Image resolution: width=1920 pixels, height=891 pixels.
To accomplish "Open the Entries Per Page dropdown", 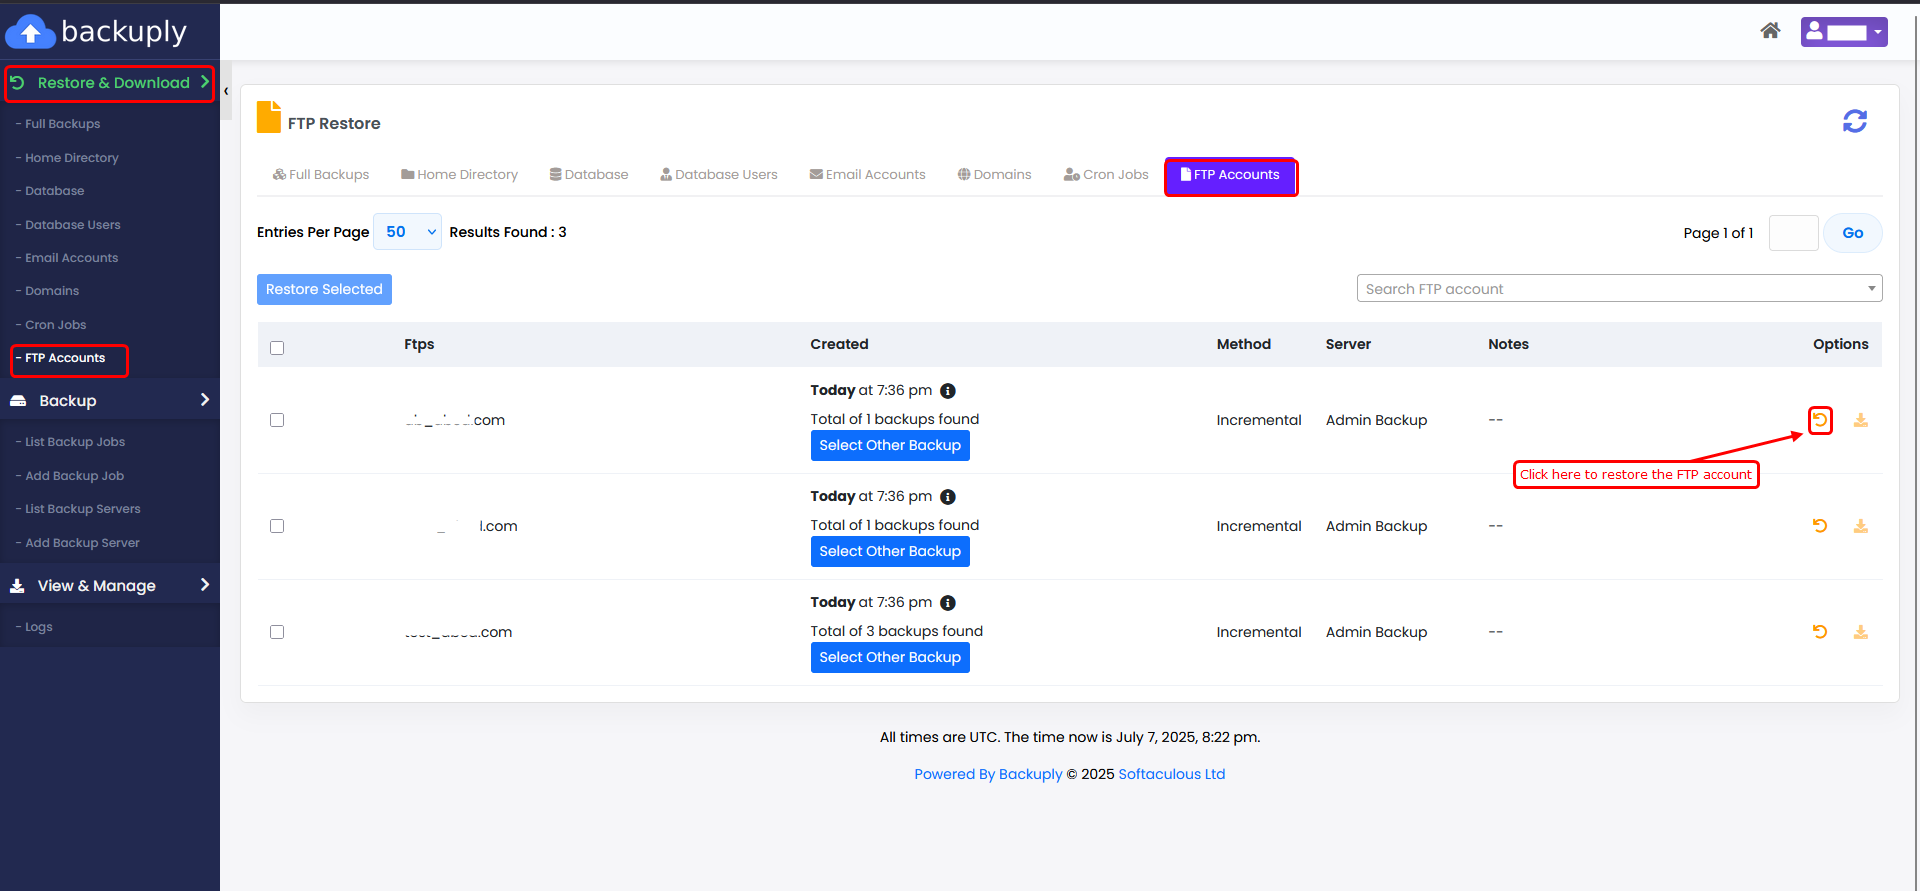I will [407, 232].
